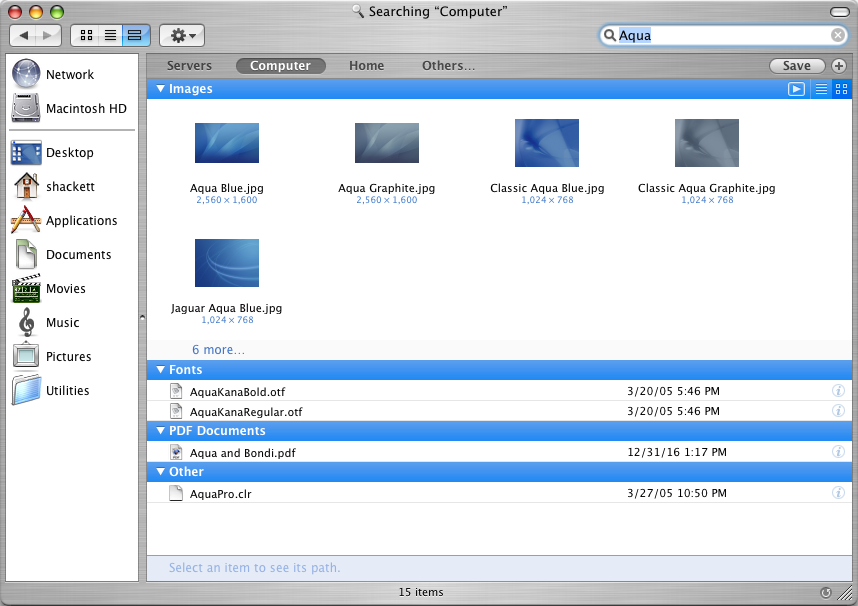Viewport: 858px width, 606px height.
Task: Clear the search field with X button
Action: (838, 35)
